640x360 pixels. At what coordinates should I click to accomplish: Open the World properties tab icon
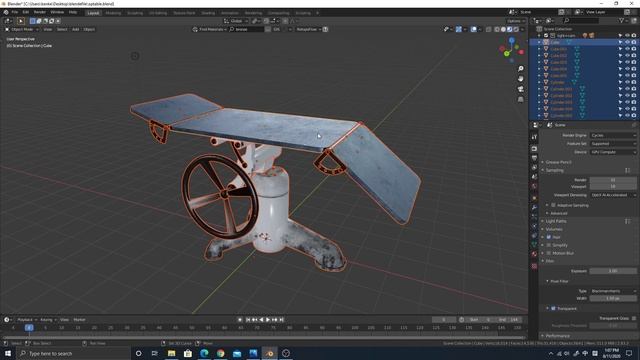click(x=534, y=186)
